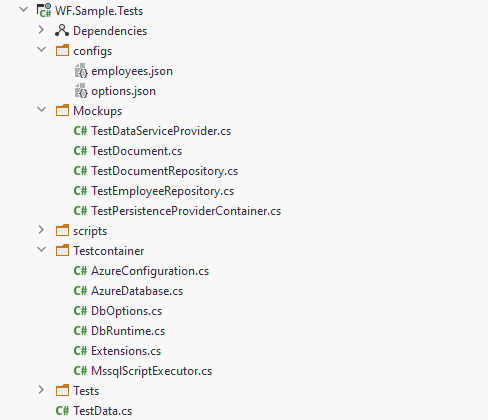Open TestPersistenceProviderContainer.cs

[186, 211]
